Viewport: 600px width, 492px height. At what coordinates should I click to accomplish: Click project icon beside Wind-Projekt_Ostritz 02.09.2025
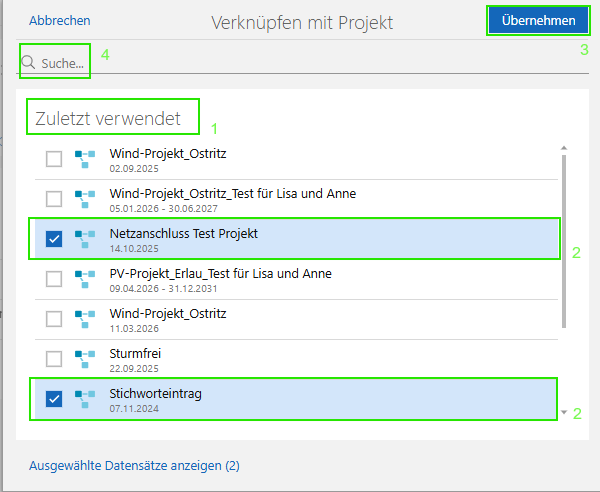(85, 159)
